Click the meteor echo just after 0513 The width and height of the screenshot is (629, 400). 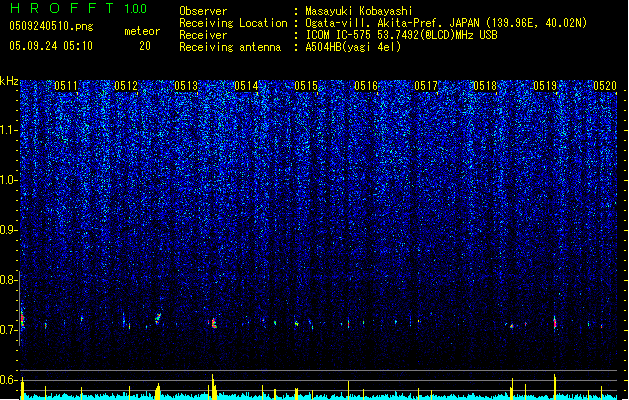pos(214,323)
